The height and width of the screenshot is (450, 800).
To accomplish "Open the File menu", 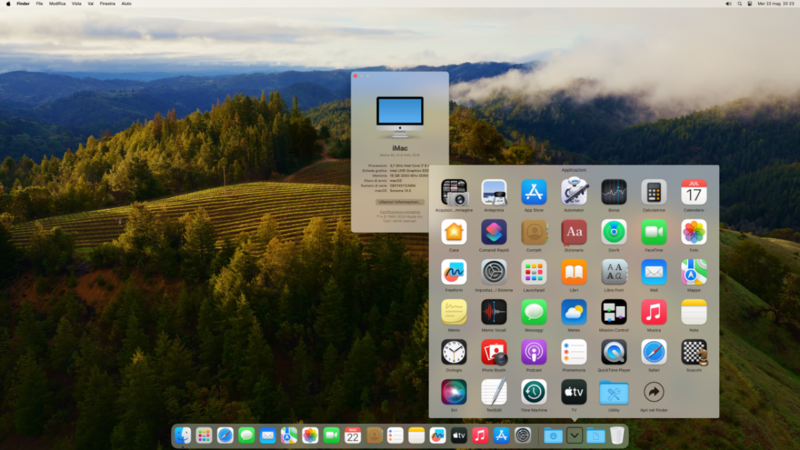I will [39, 4].
